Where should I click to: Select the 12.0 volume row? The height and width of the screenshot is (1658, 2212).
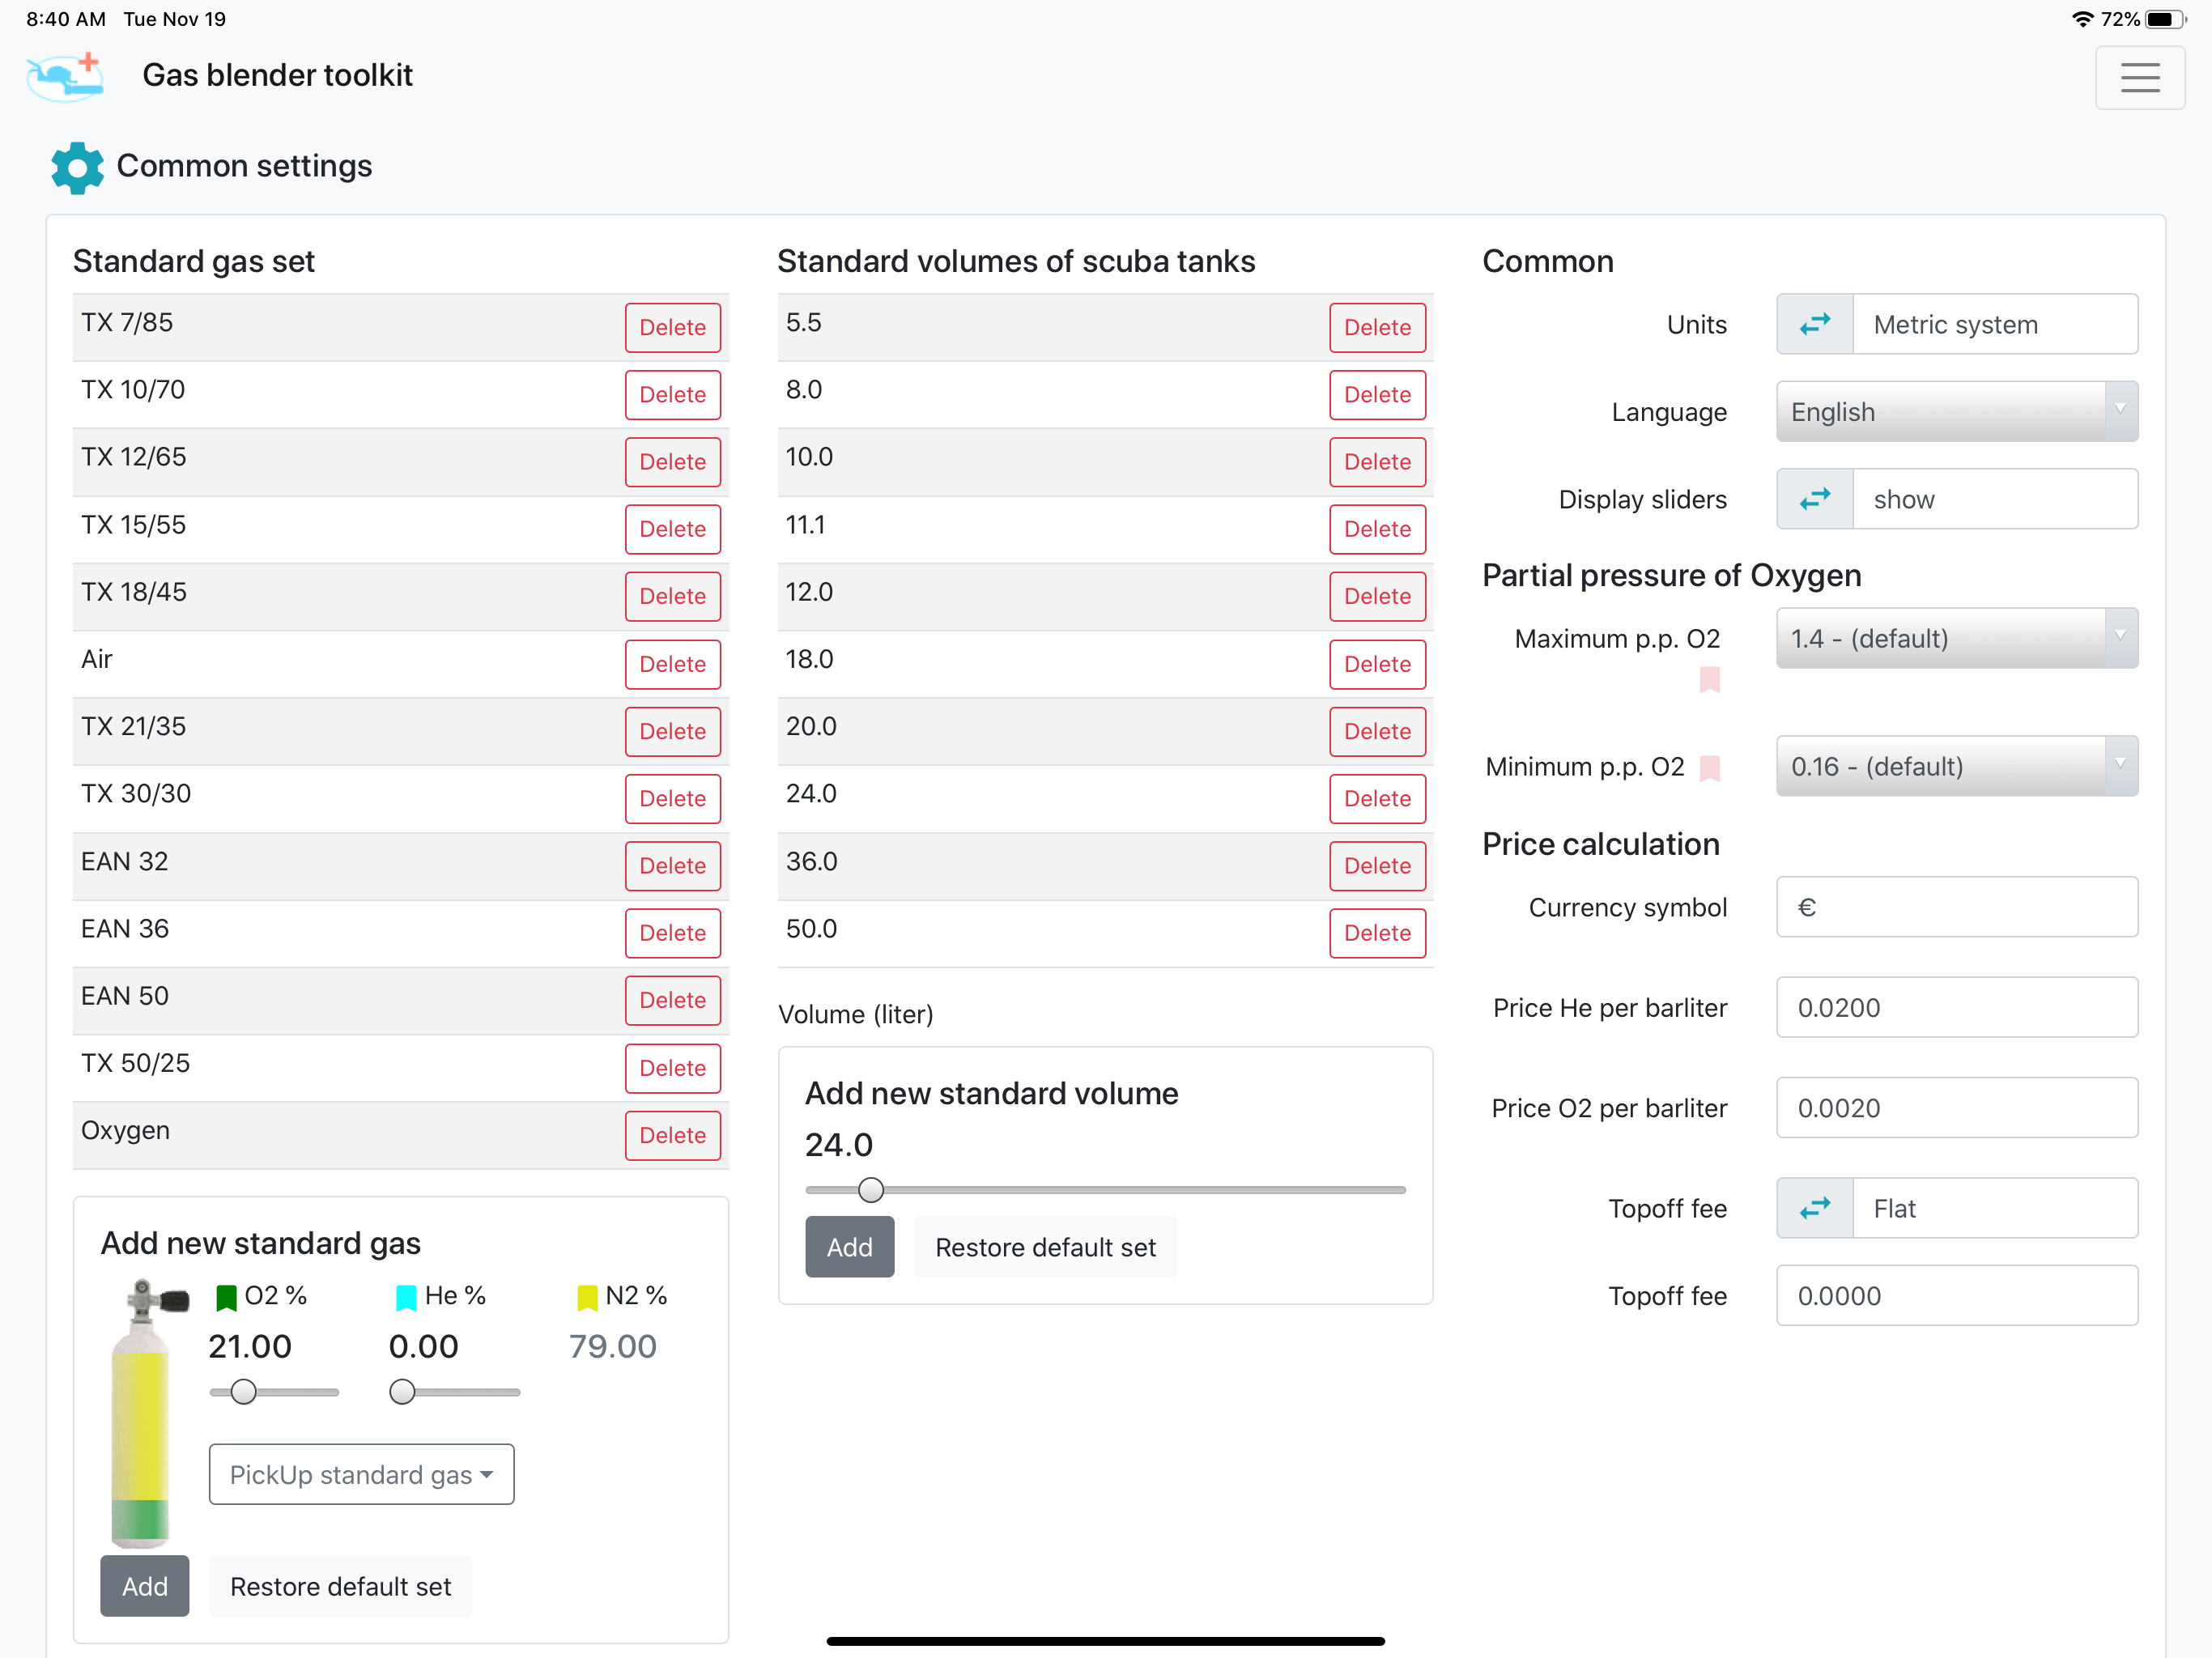point(1105,596)
